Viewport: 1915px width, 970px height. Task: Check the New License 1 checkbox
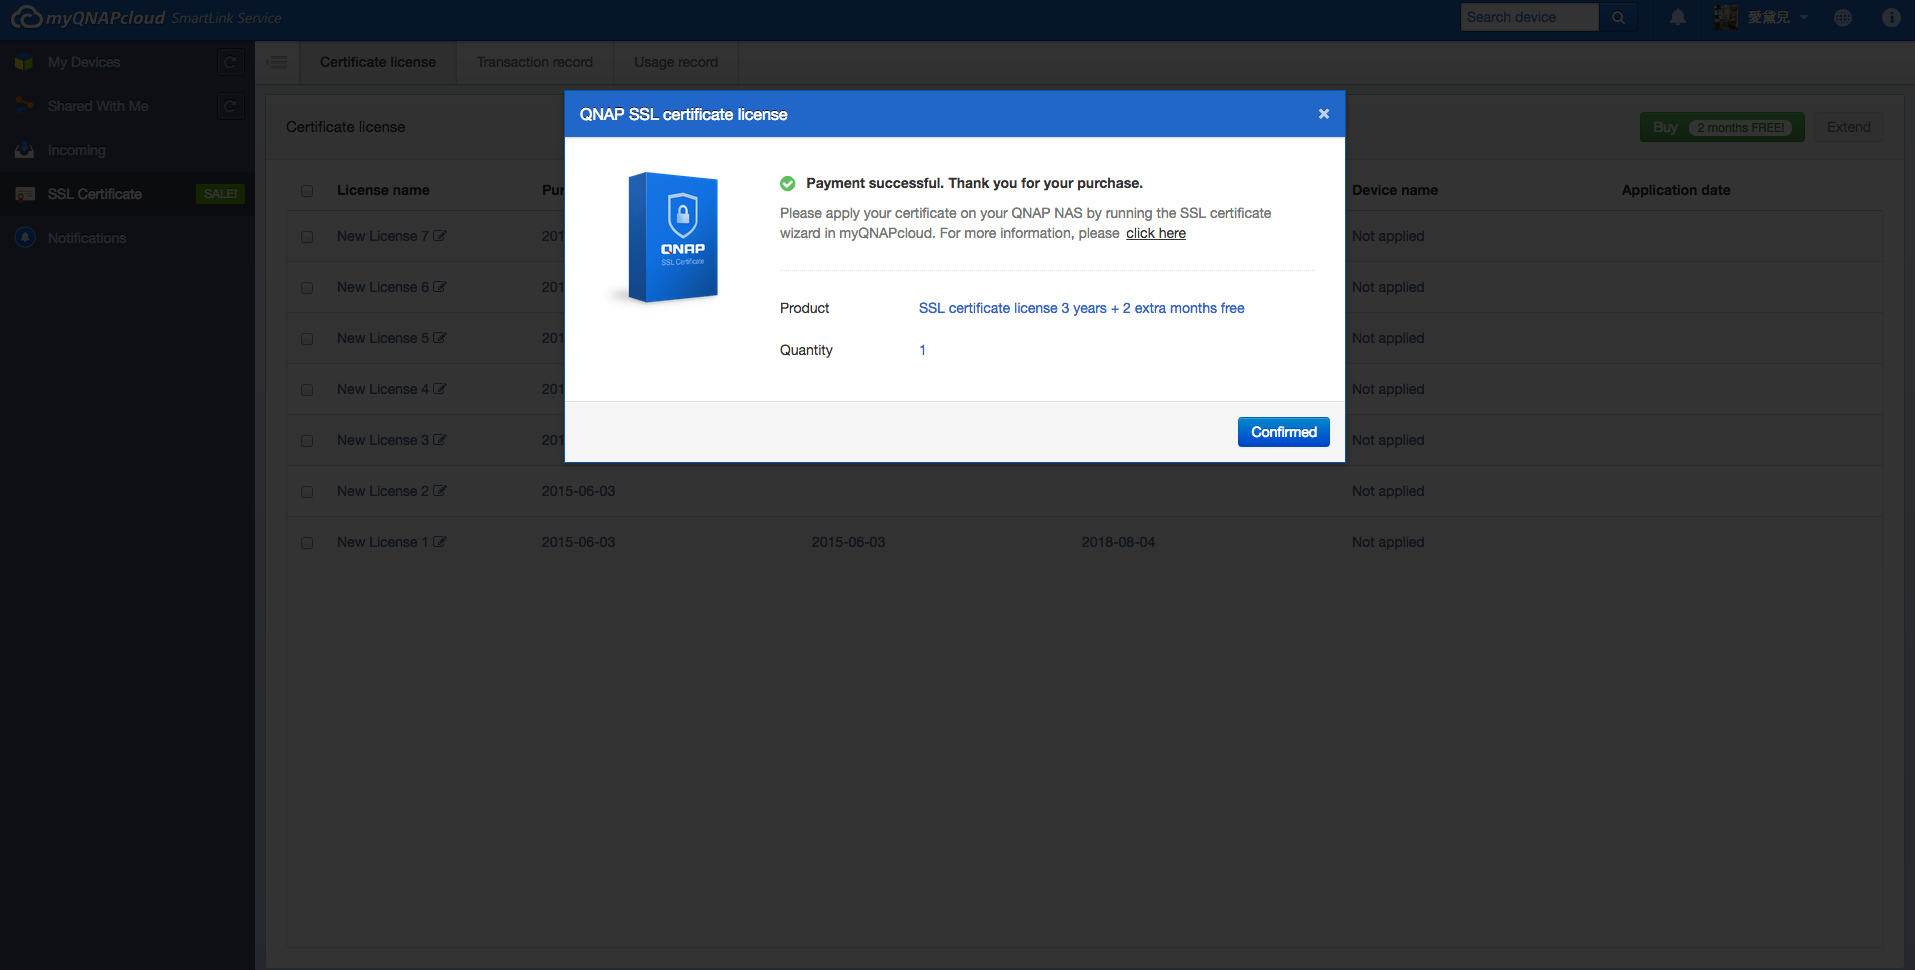pyautogui.click(x=307, y=543)
